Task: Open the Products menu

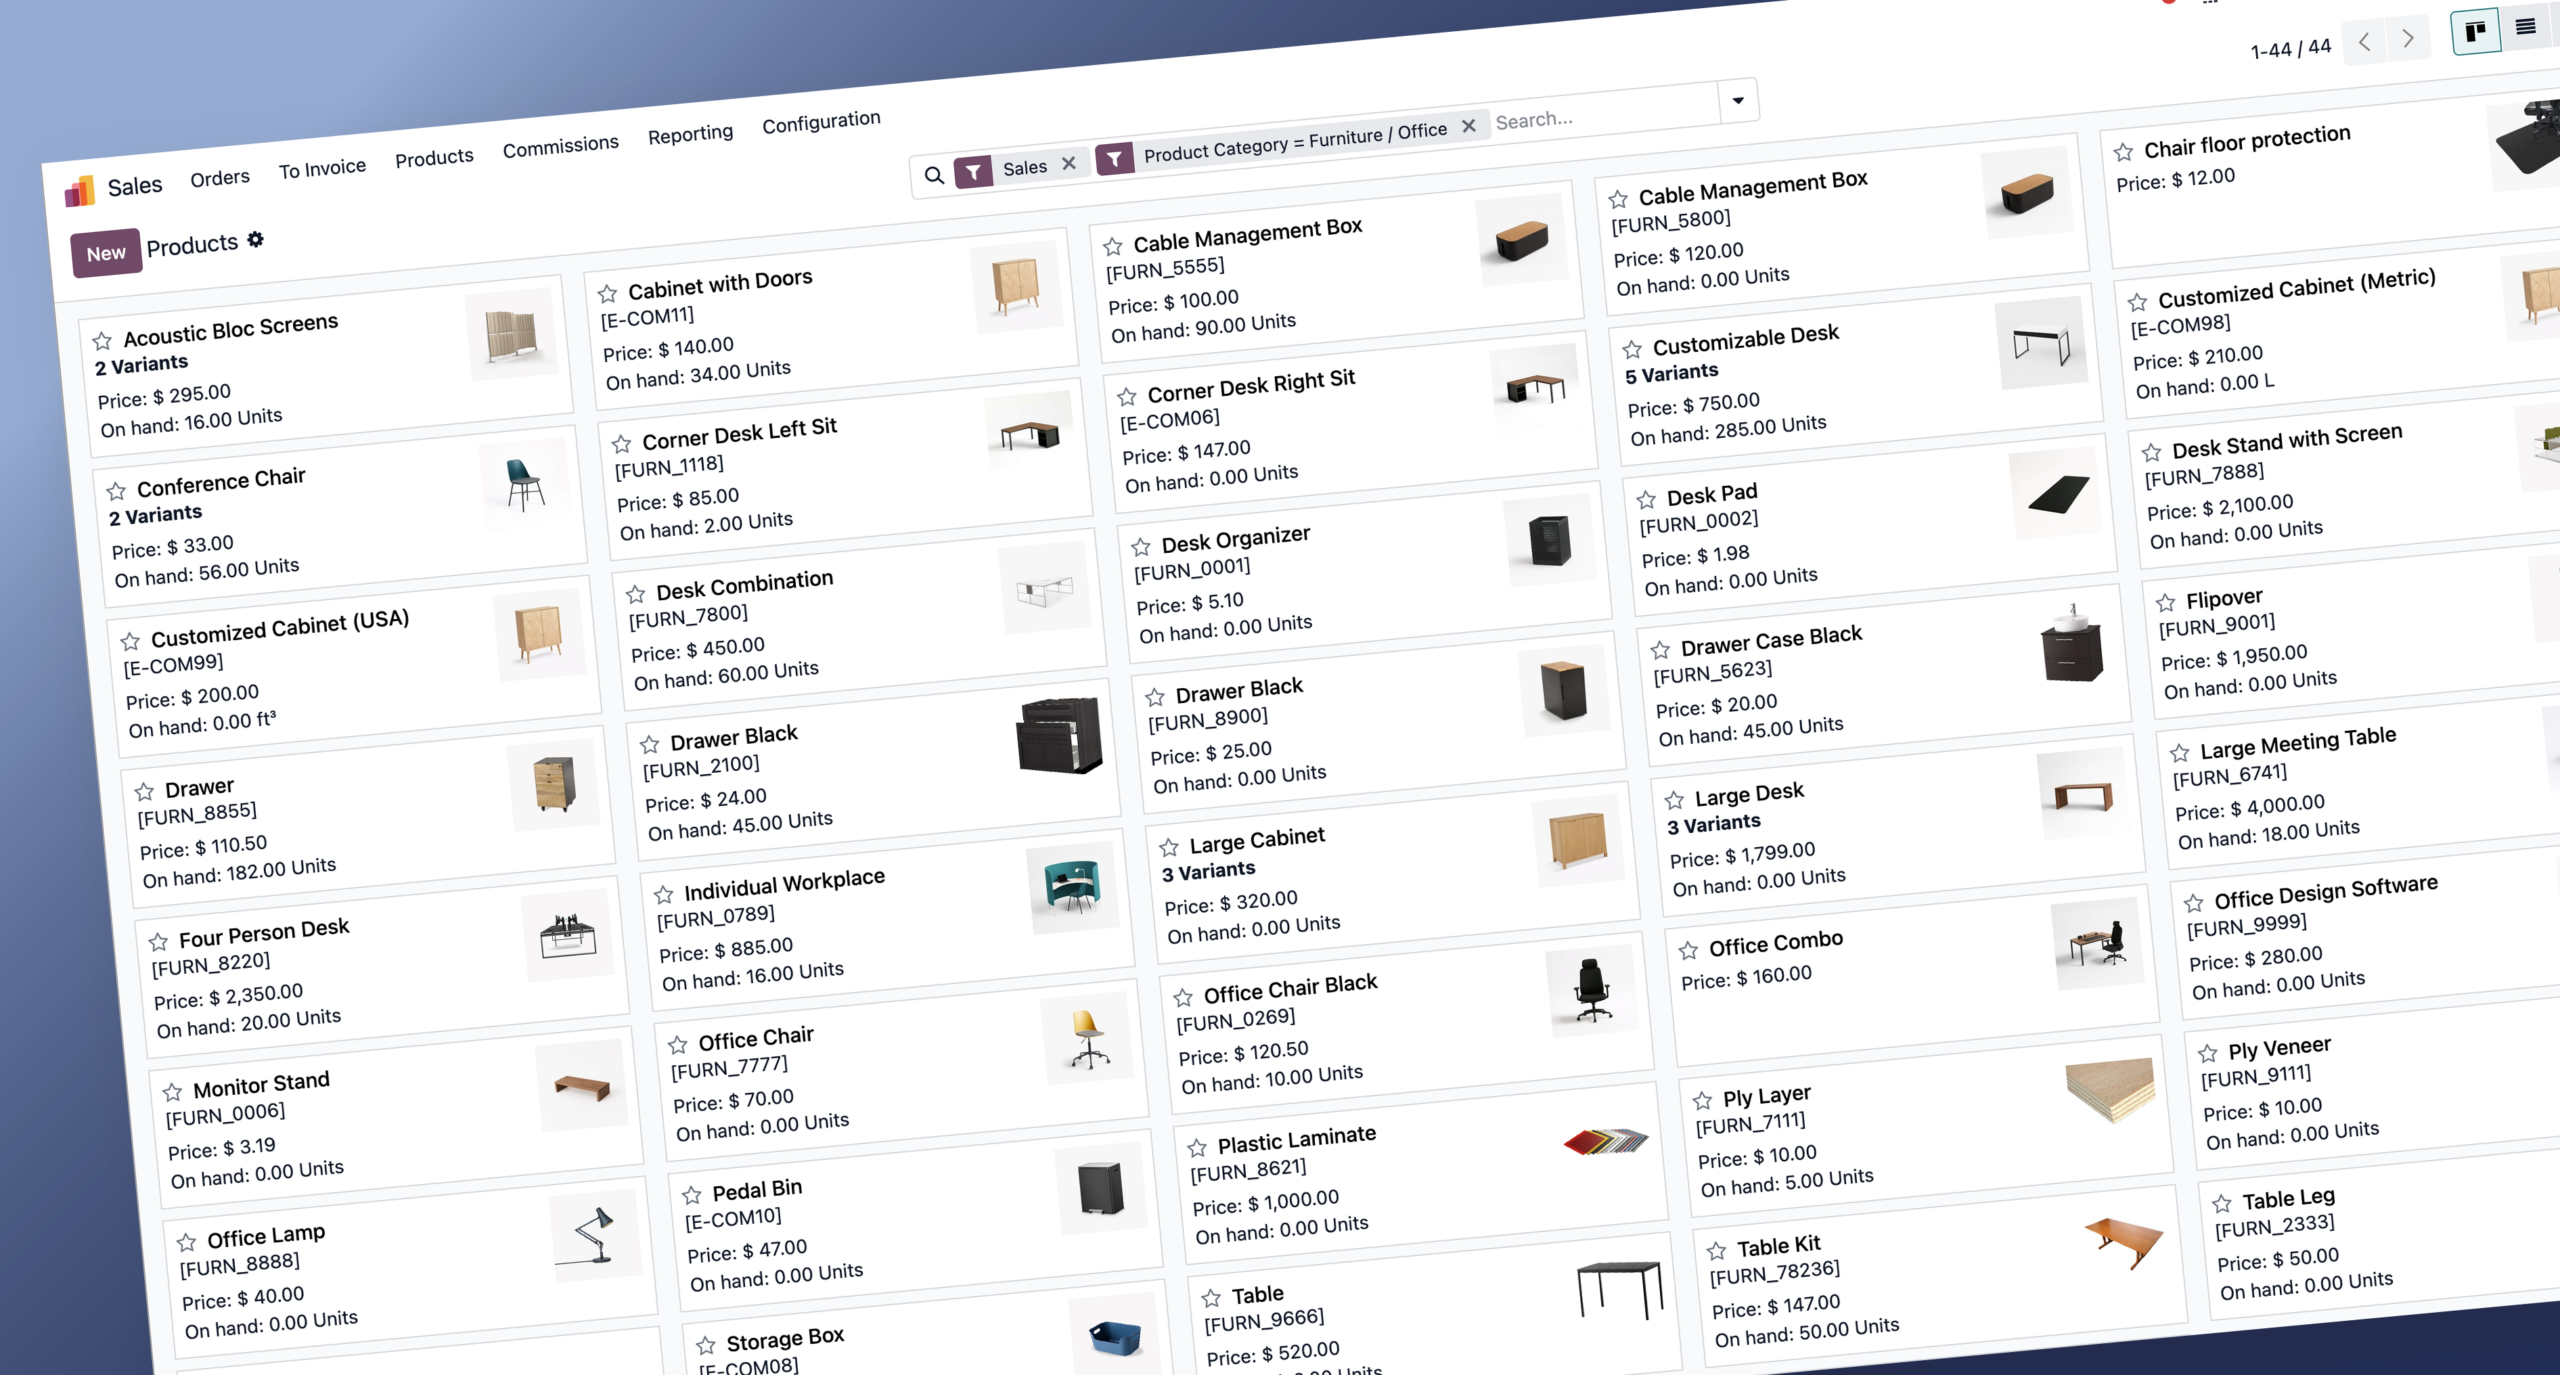Action: point(434,158)
